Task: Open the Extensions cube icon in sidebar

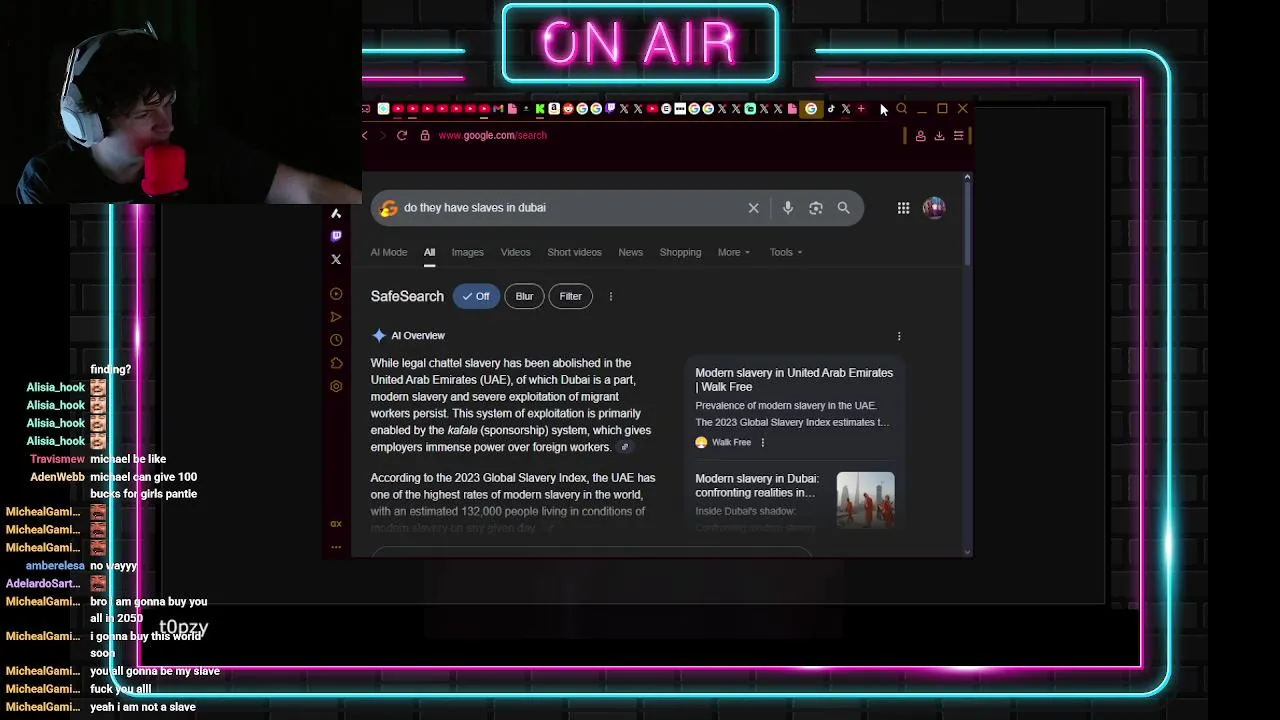Action: click(x=336, y=363)
